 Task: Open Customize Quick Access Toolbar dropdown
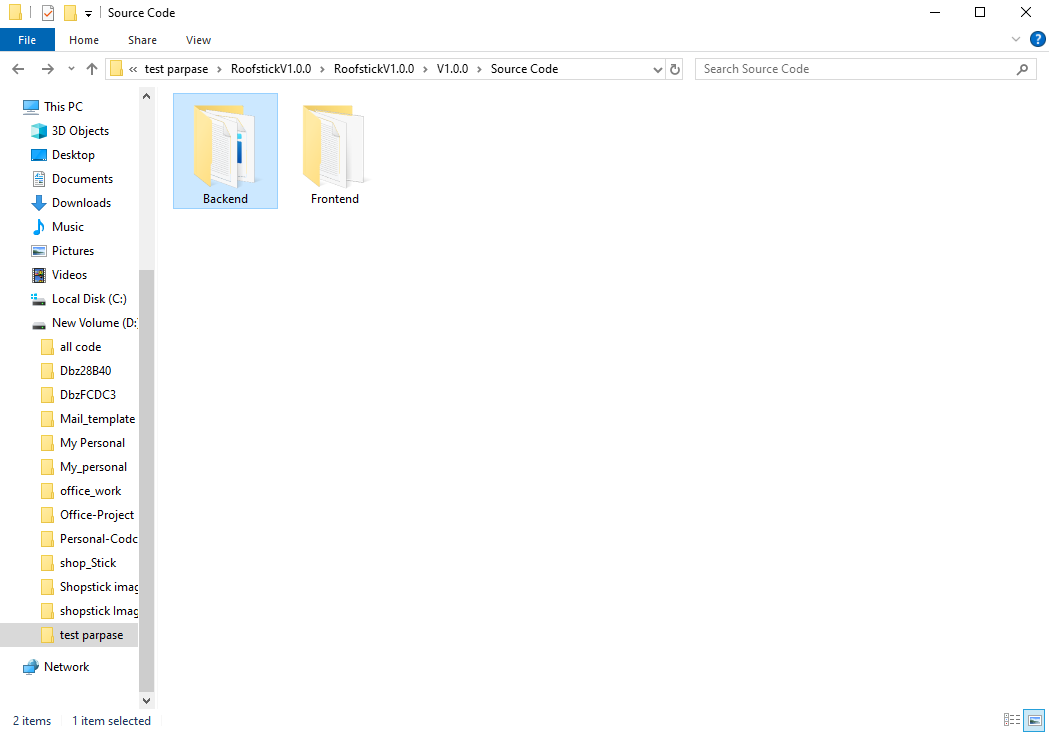tap(88, 13)
